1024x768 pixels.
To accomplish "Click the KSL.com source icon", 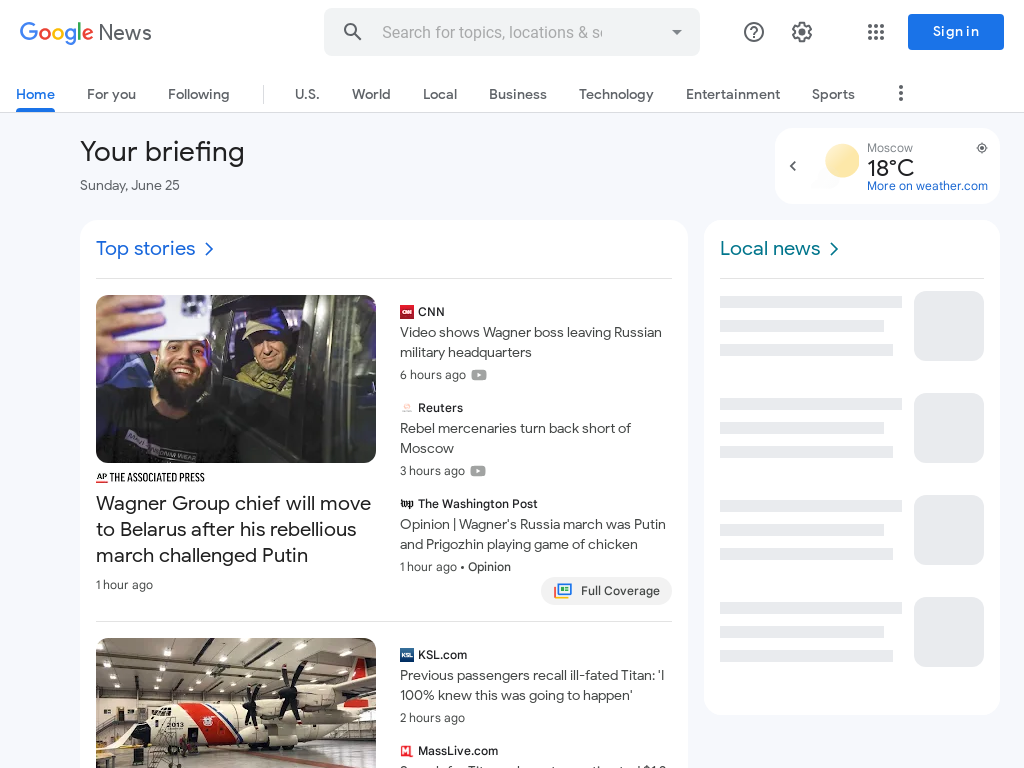I will pos(407,655).
